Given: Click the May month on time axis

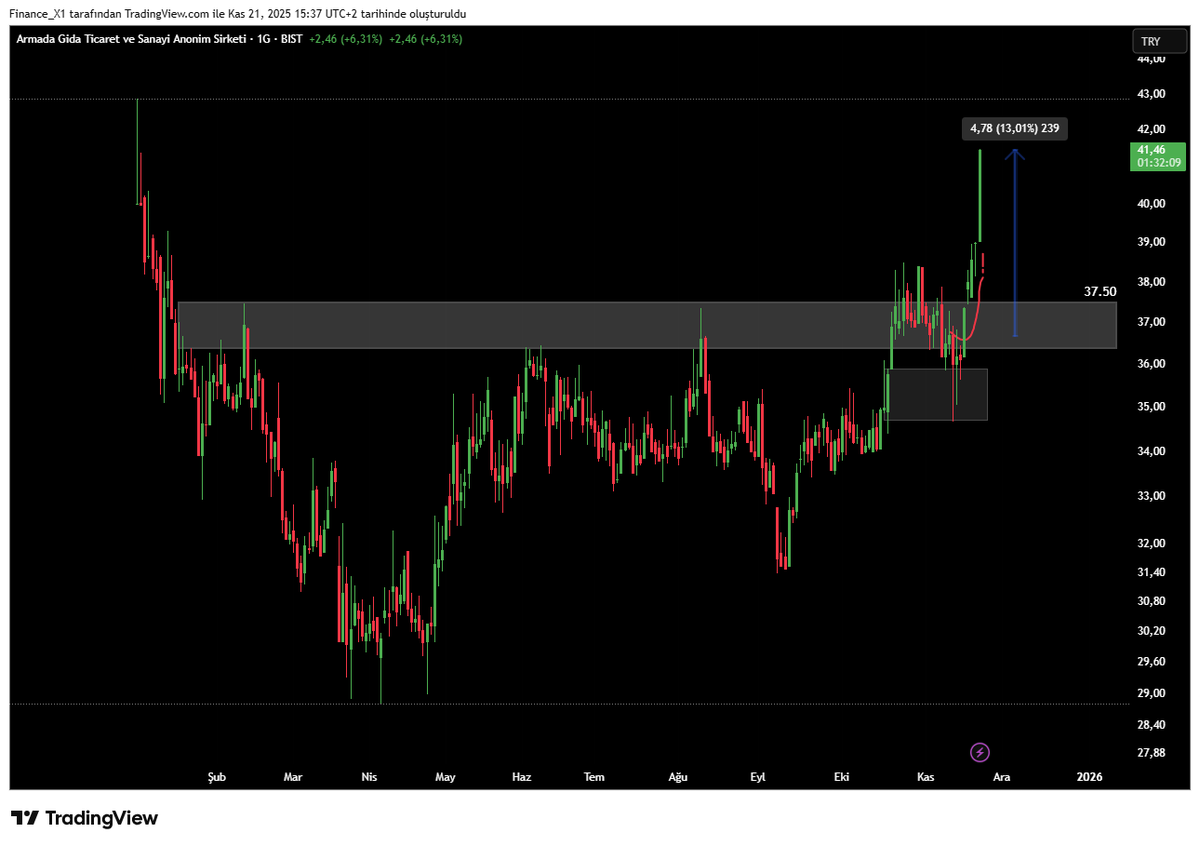Looking at the screenshot, I should (x=445, y=777).
